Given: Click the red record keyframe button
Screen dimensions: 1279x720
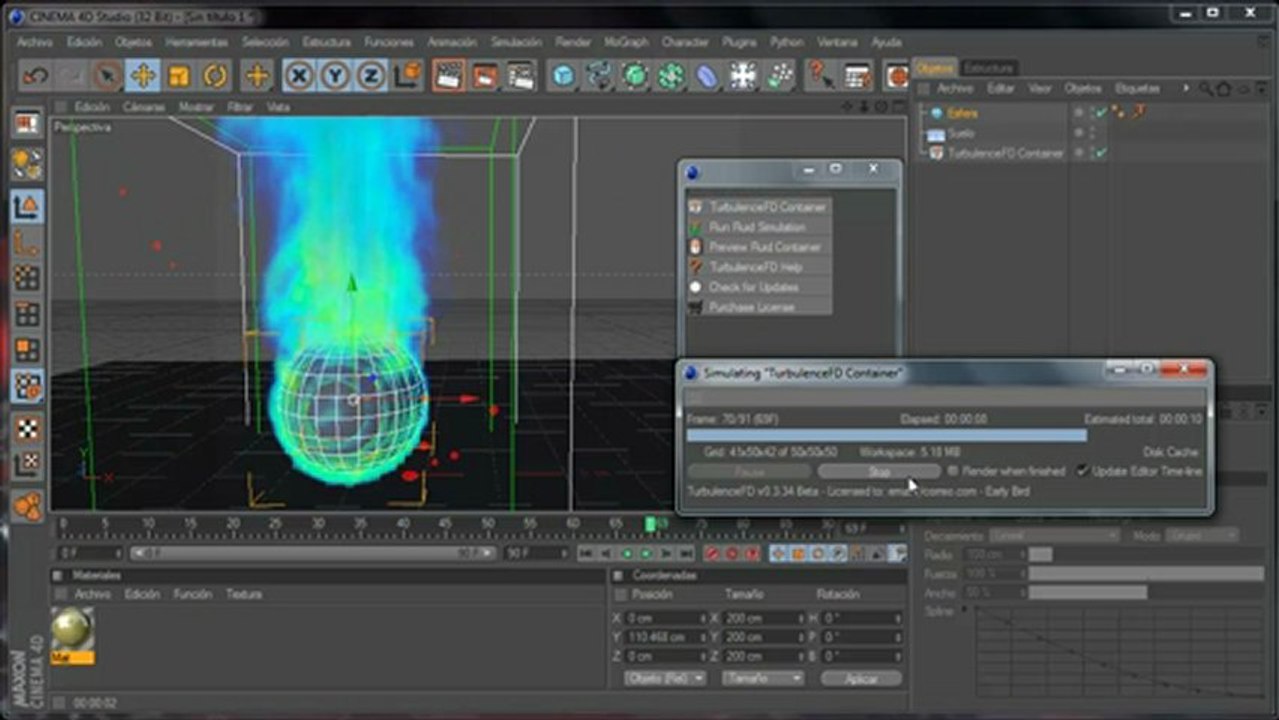Looking at the screenshot, I should (x=713, y=553).
